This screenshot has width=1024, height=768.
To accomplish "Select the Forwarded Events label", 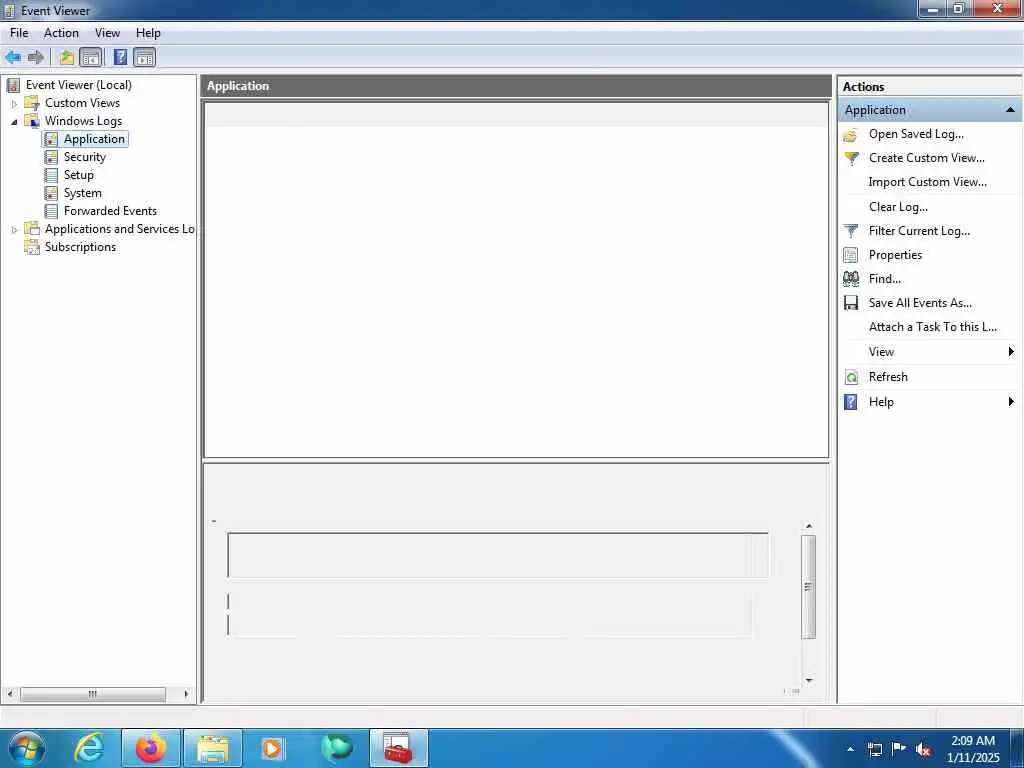I will tap(110, 211).
